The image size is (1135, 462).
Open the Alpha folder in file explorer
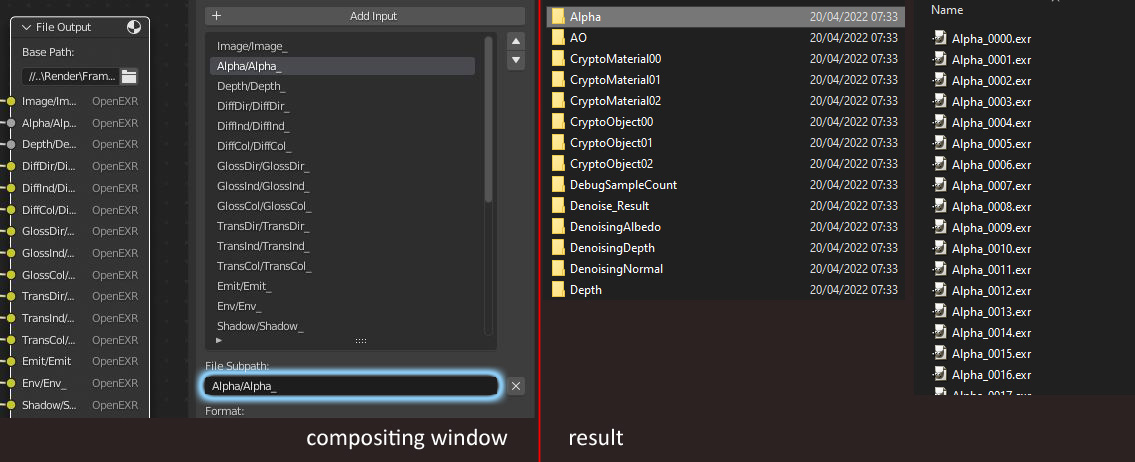click(725, 16)
